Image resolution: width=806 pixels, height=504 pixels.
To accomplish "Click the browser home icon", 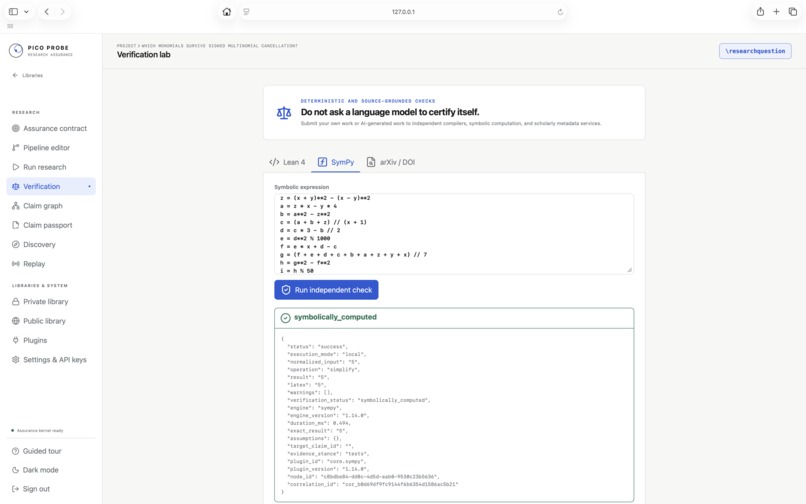I will (x=227, y=12).
